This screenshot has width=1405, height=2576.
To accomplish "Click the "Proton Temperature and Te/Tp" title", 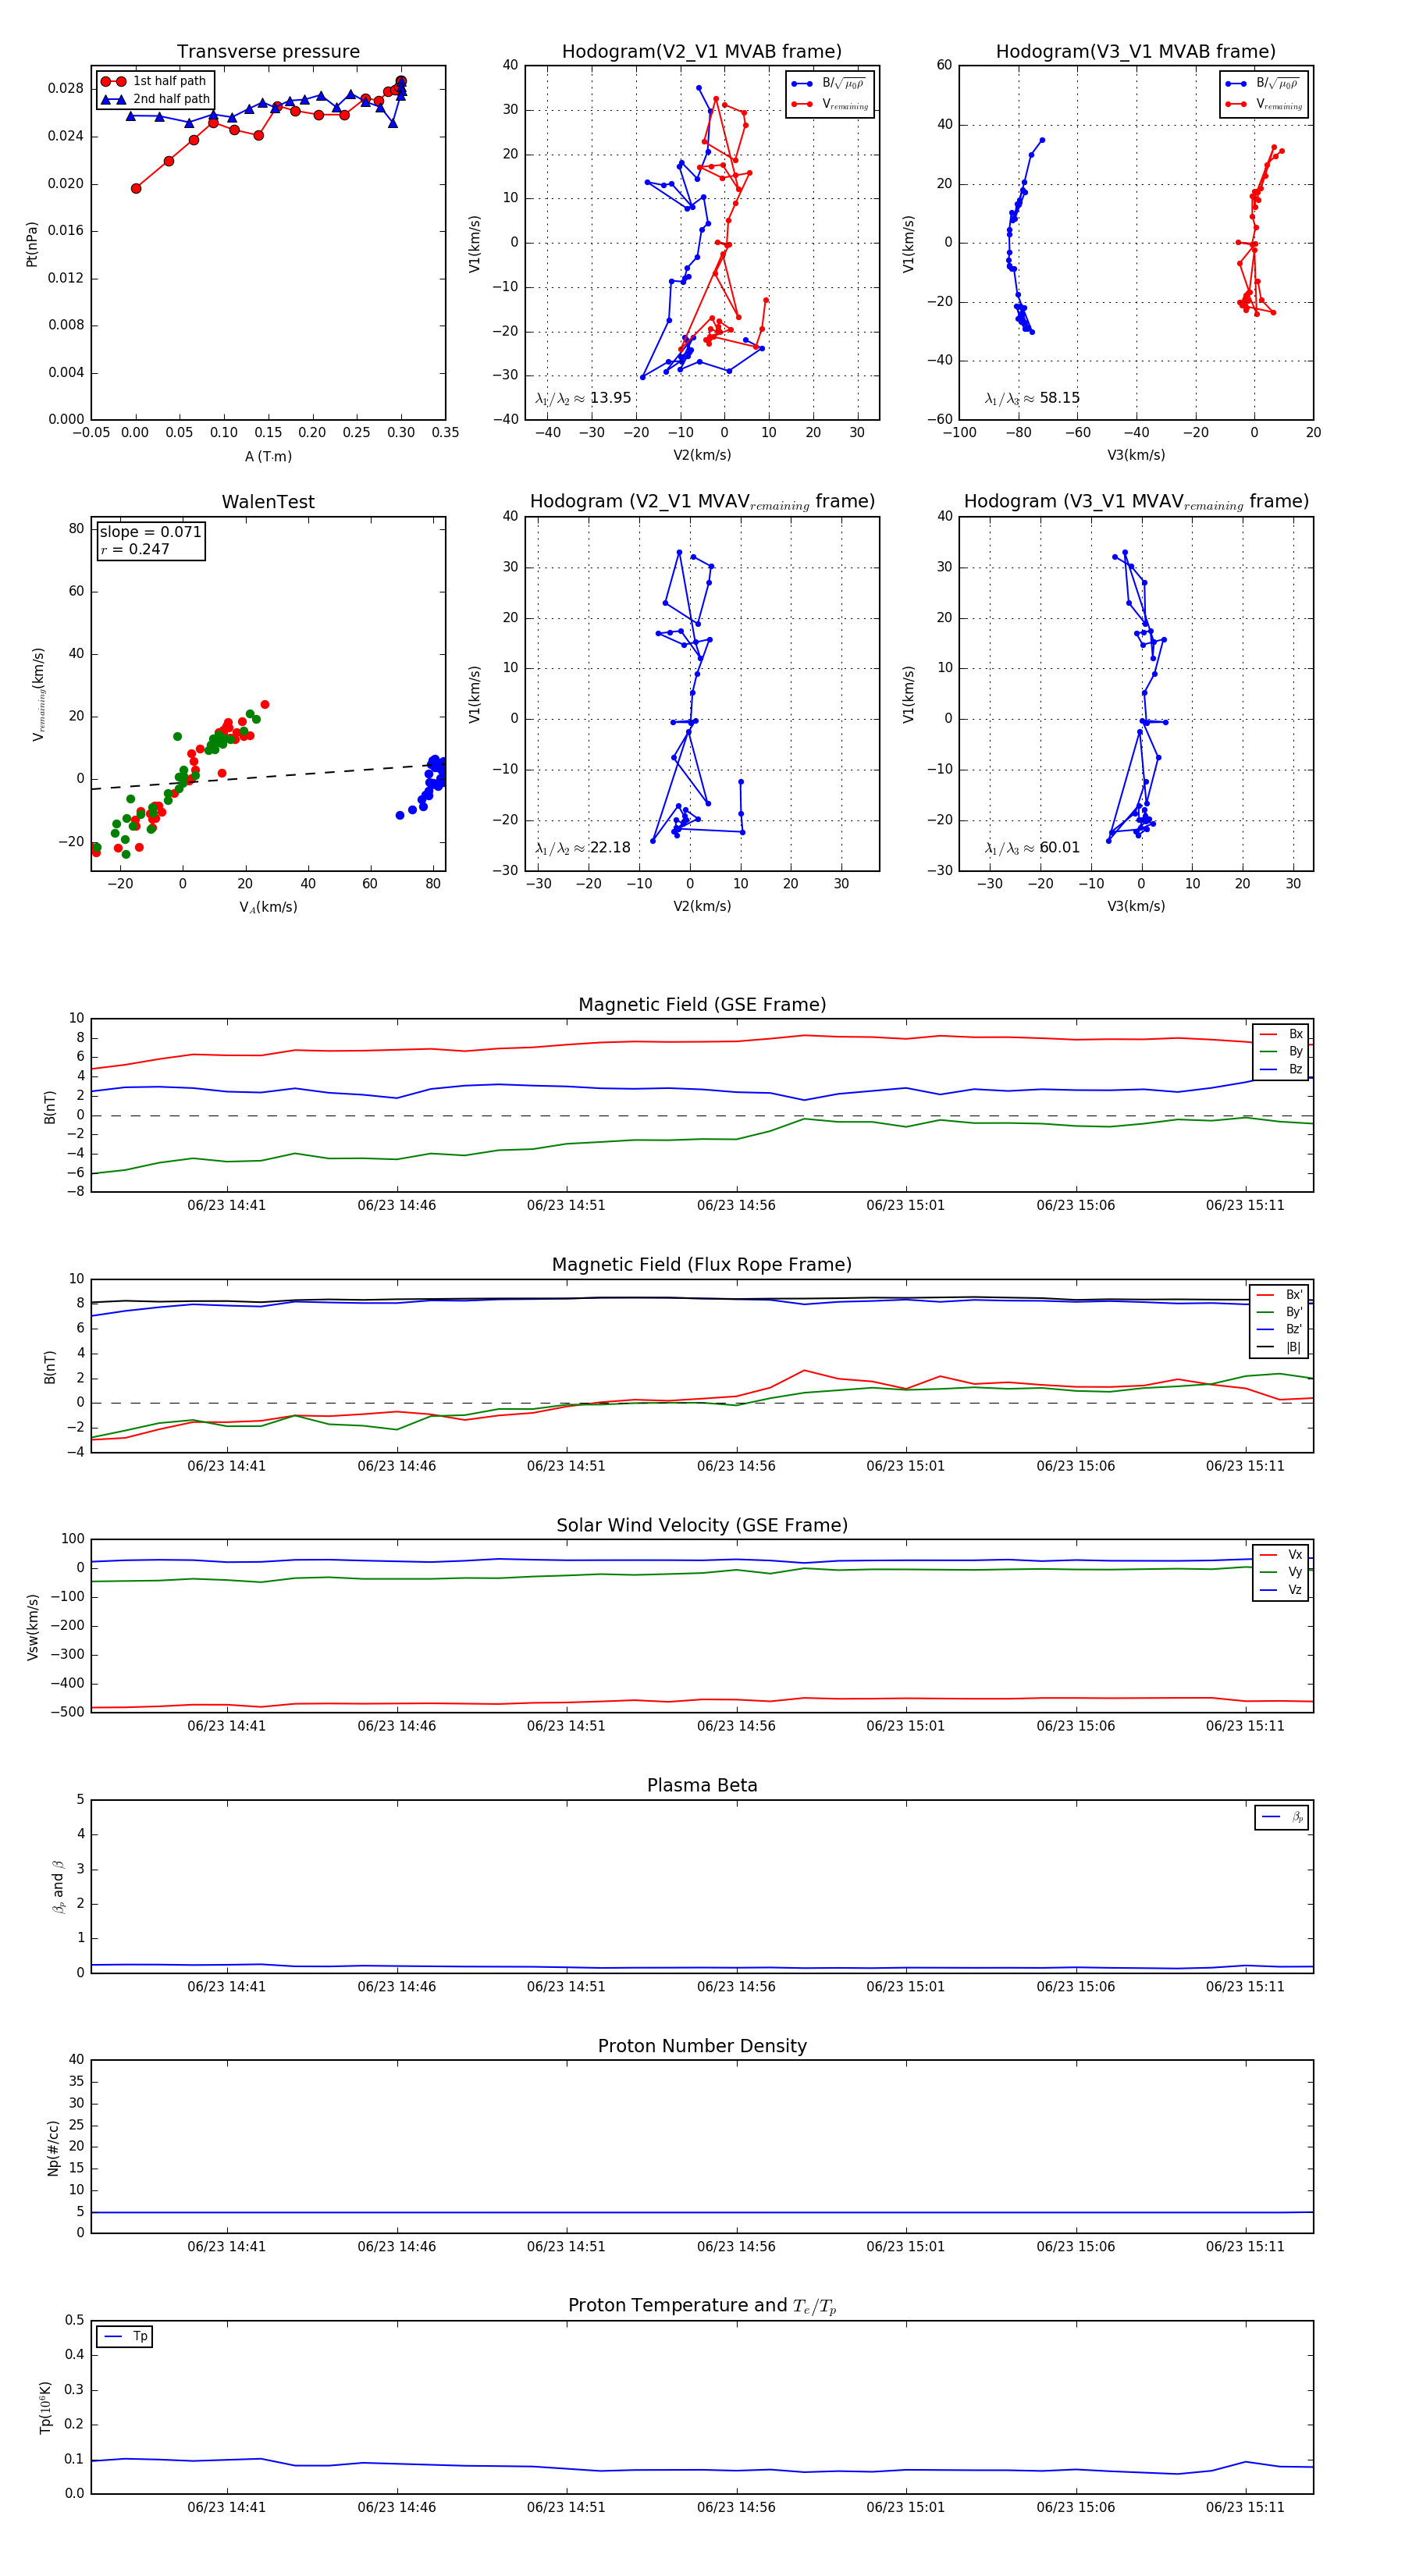I will tap(702, 2306).
